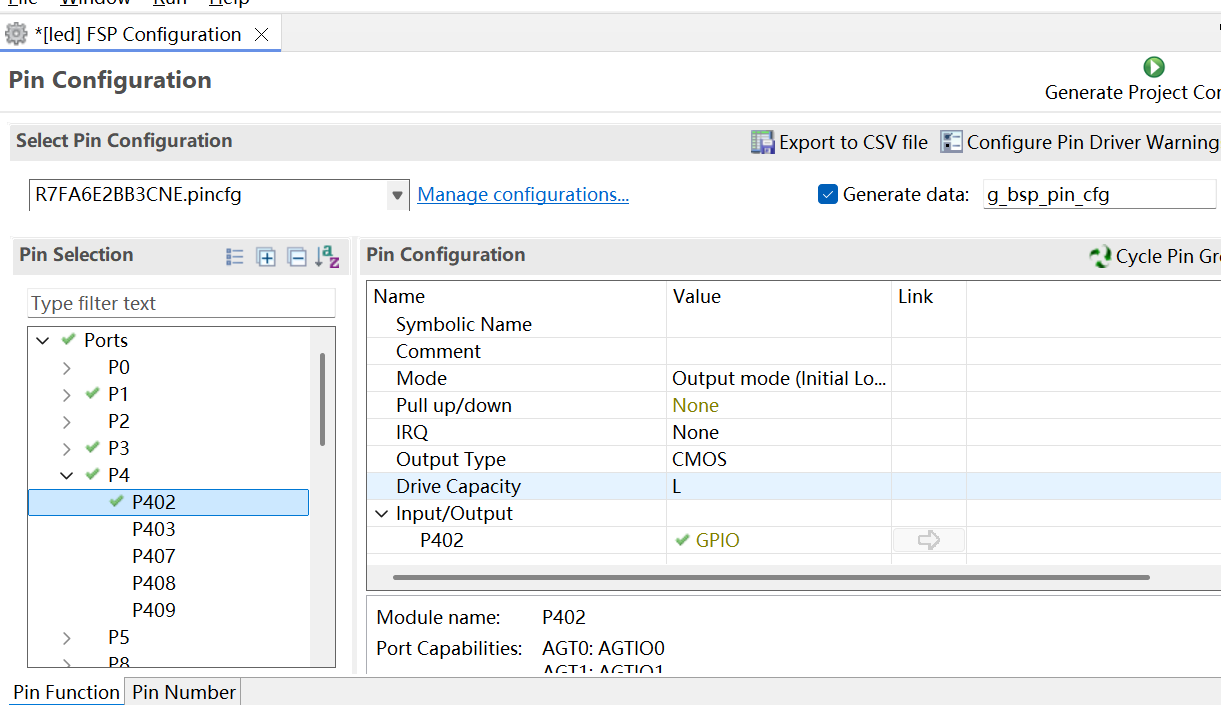This screenshot has width=1221, height=705.
Task: Collapse the P4 port node
Action: [67, 475]
